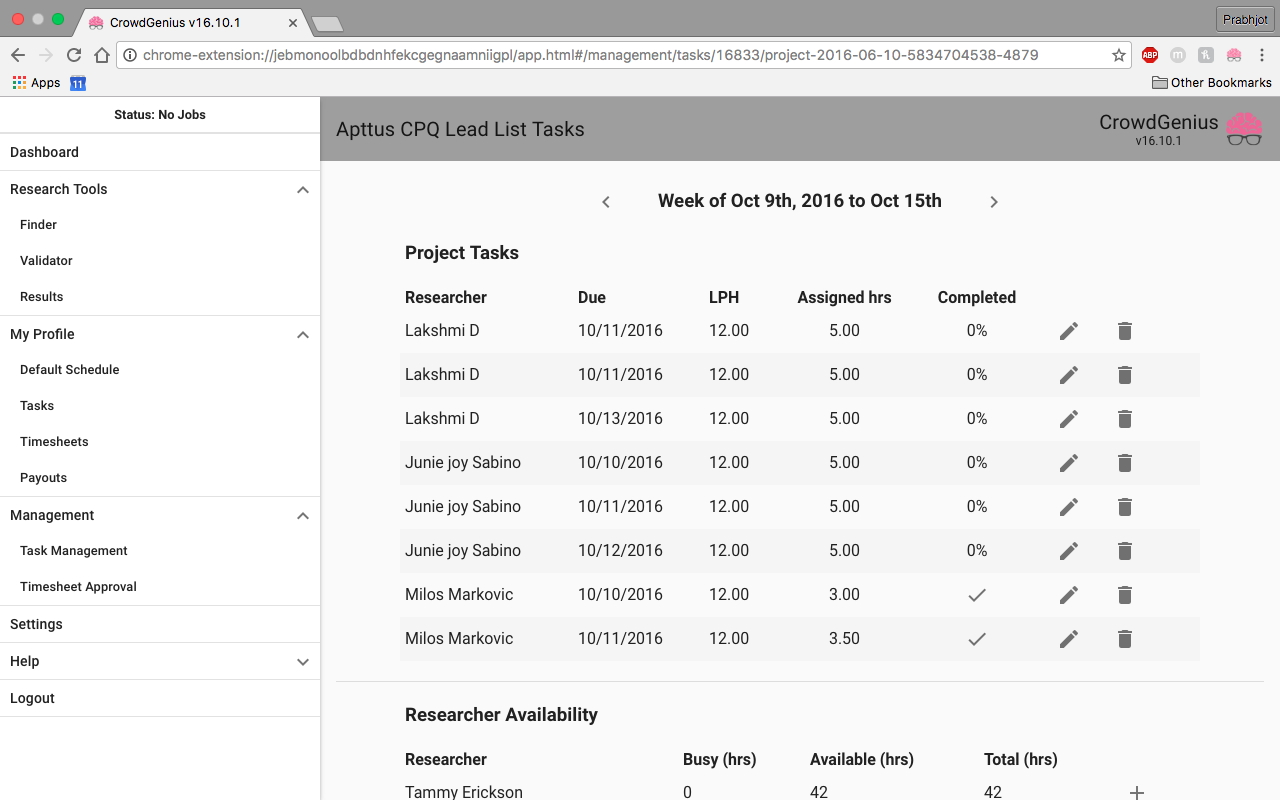Click Completed checkmark for Milos Markovic 10/10/2016
Screen dimensions: 1280x800
tap(977, 595)
